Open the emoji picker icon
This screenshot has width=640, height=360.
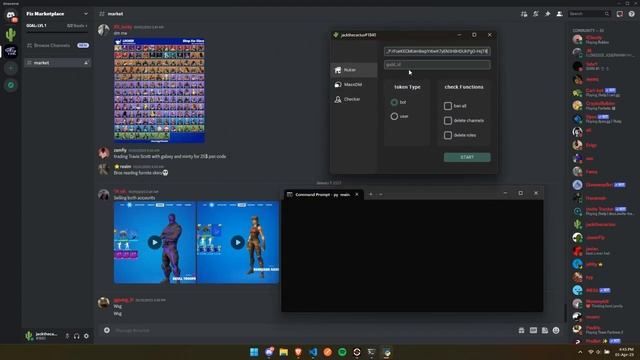click(556, 330)
